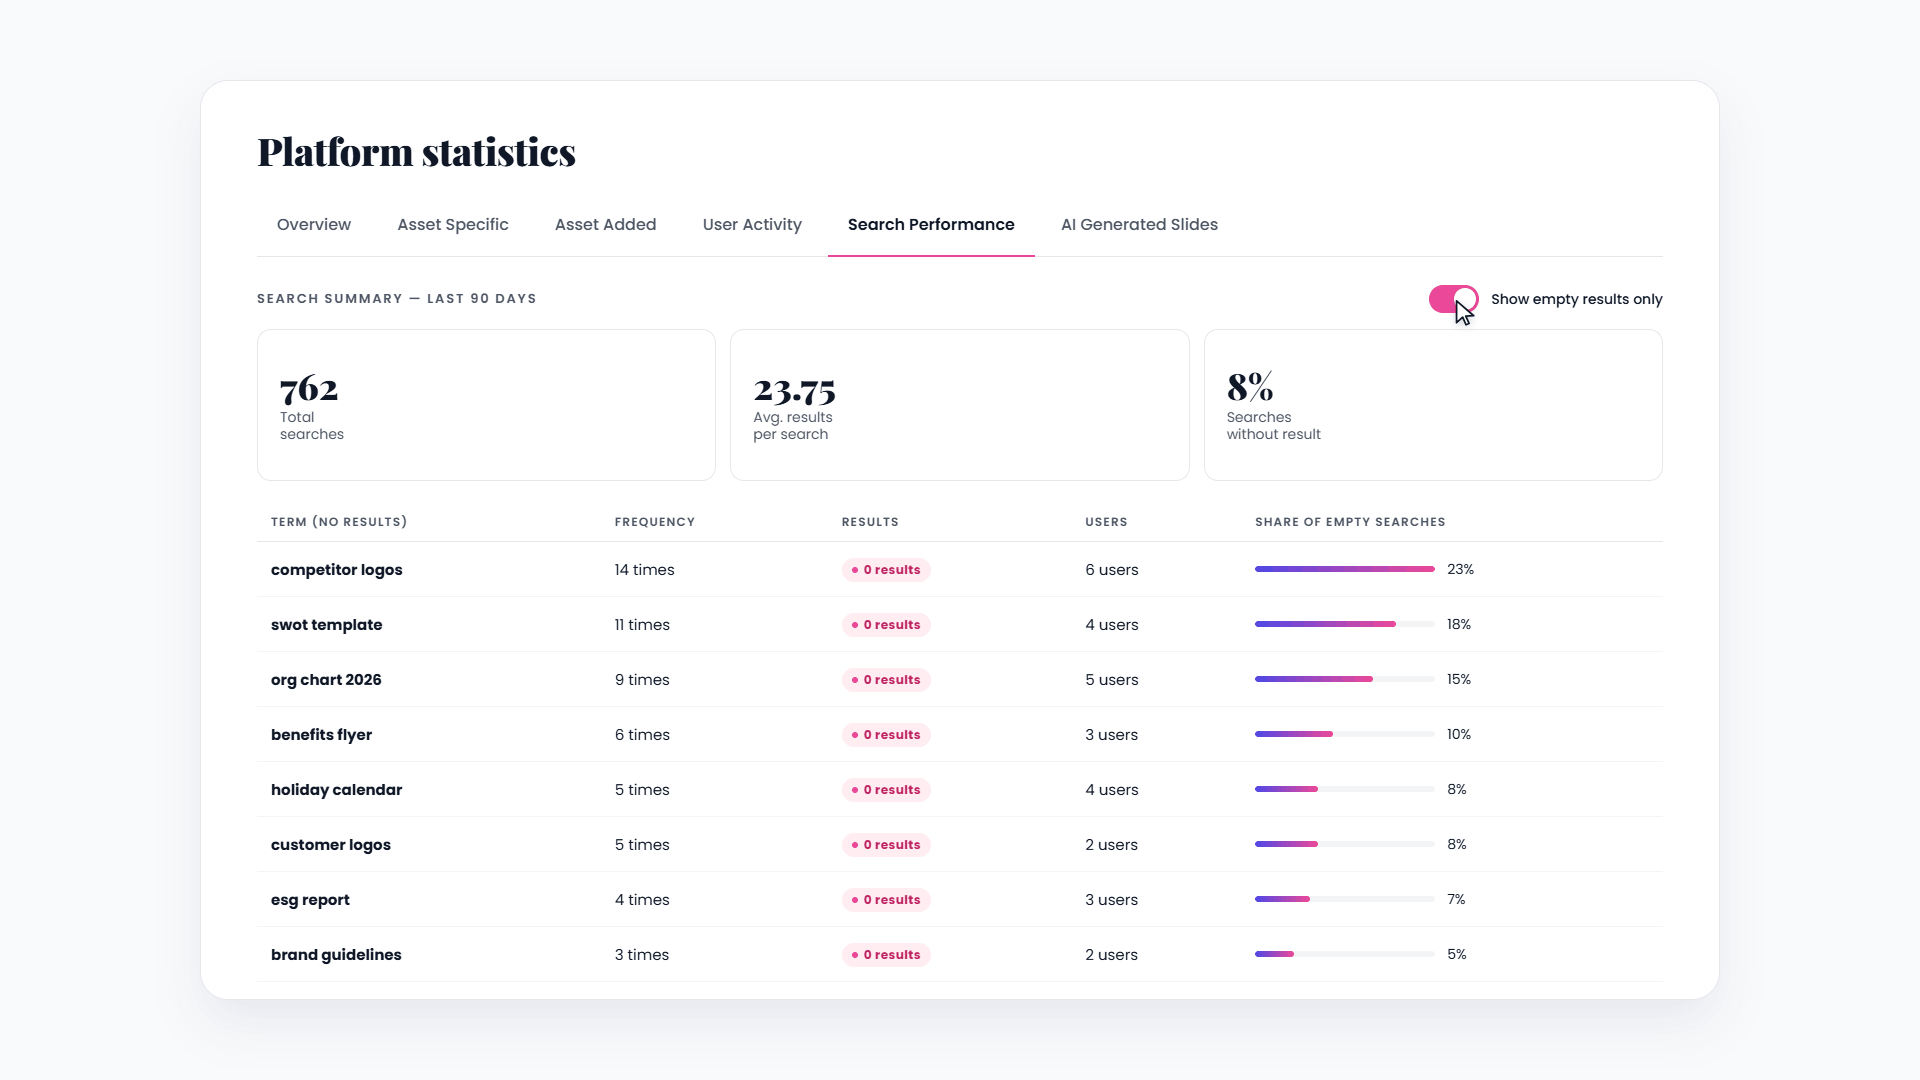
Task: Select the 'esg report' term
Action: 310,900
